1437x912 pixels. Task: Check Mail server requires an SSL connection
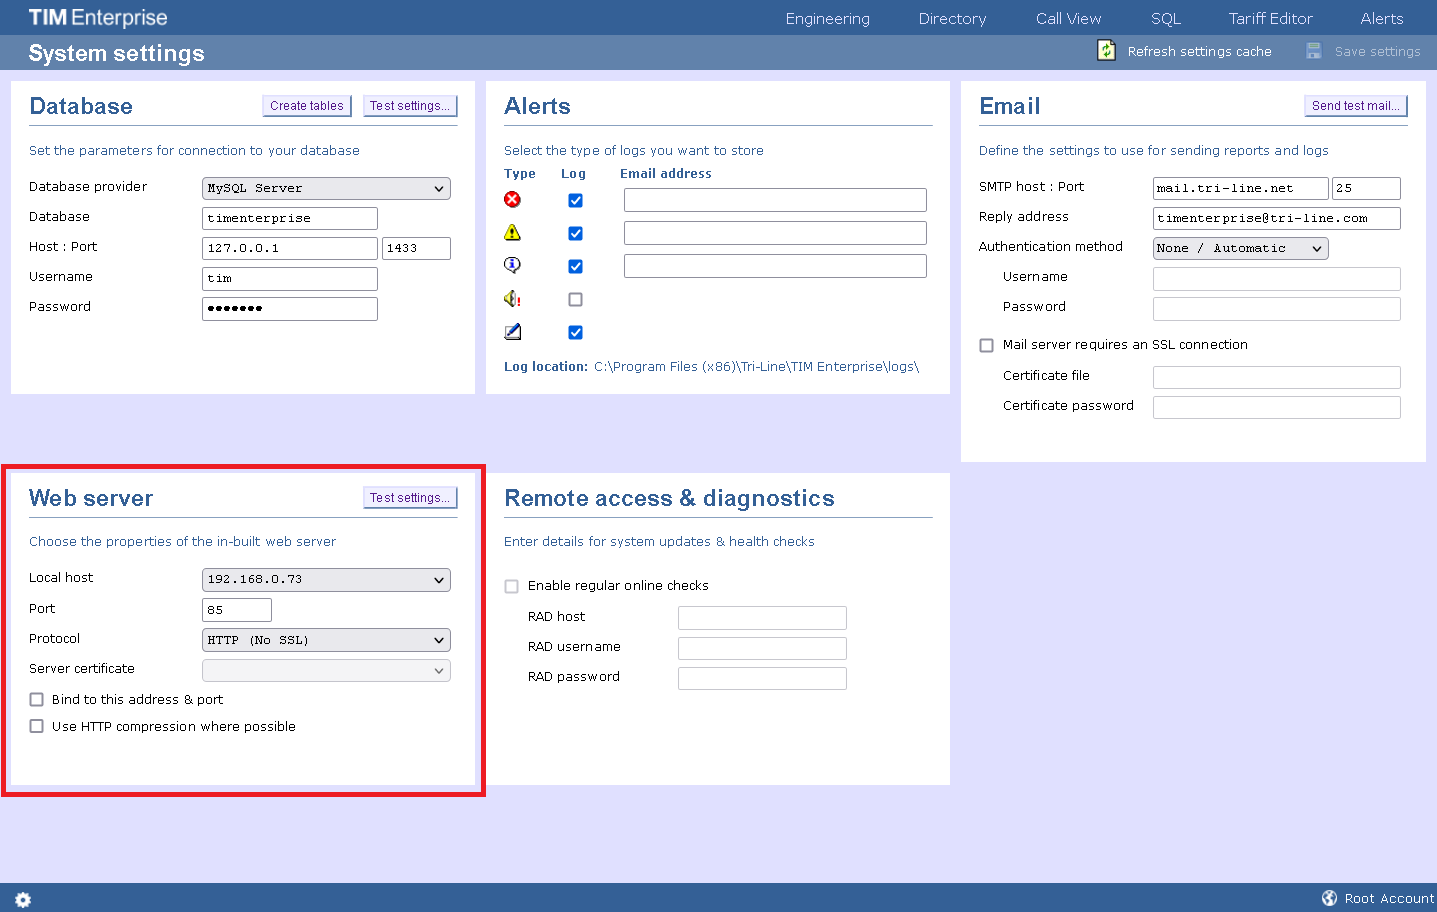pyautogui.click(x=986, y=344)
